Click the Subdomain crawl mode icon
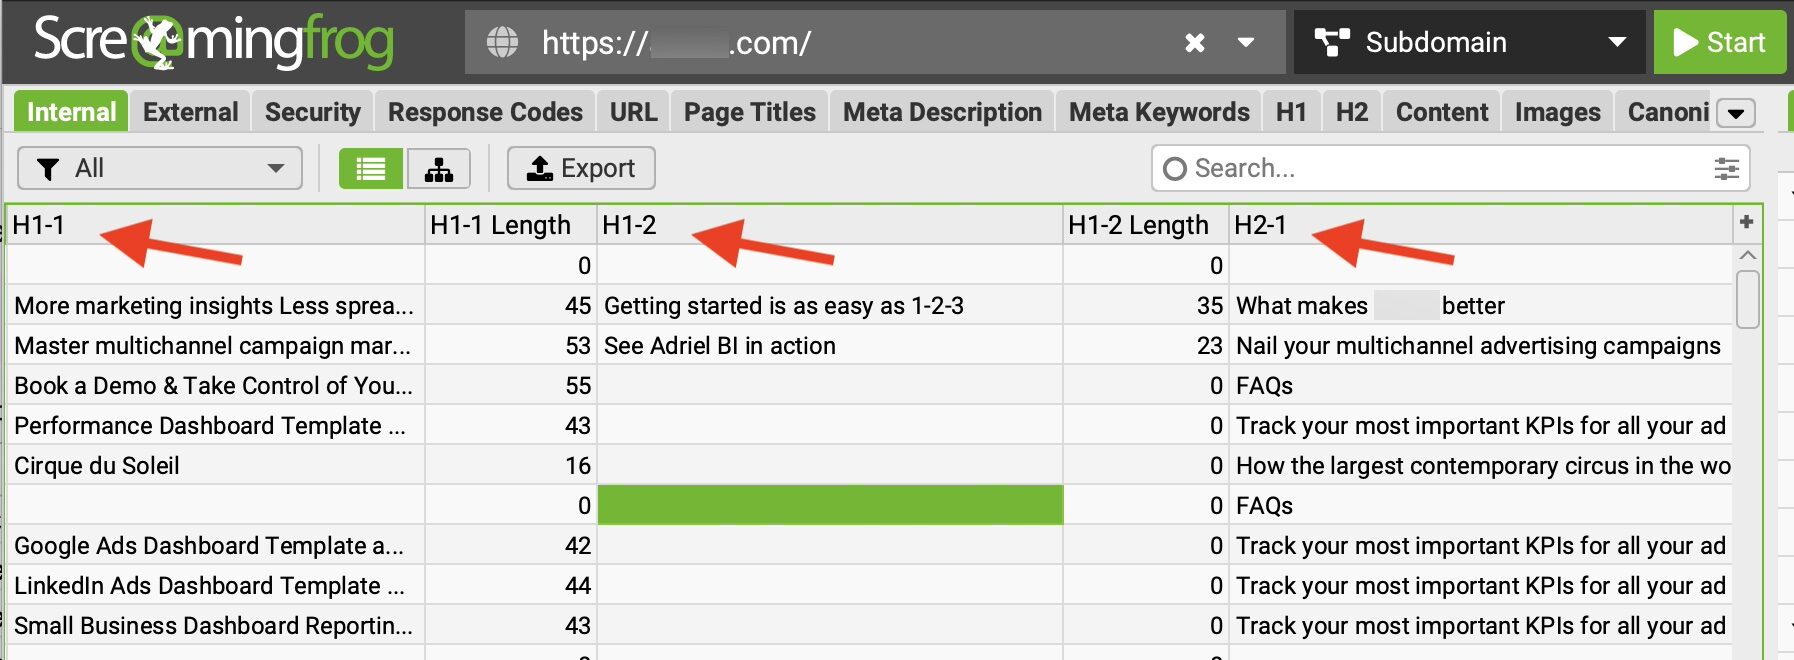Screen dimensions: 1794x660 (1331, 43)
